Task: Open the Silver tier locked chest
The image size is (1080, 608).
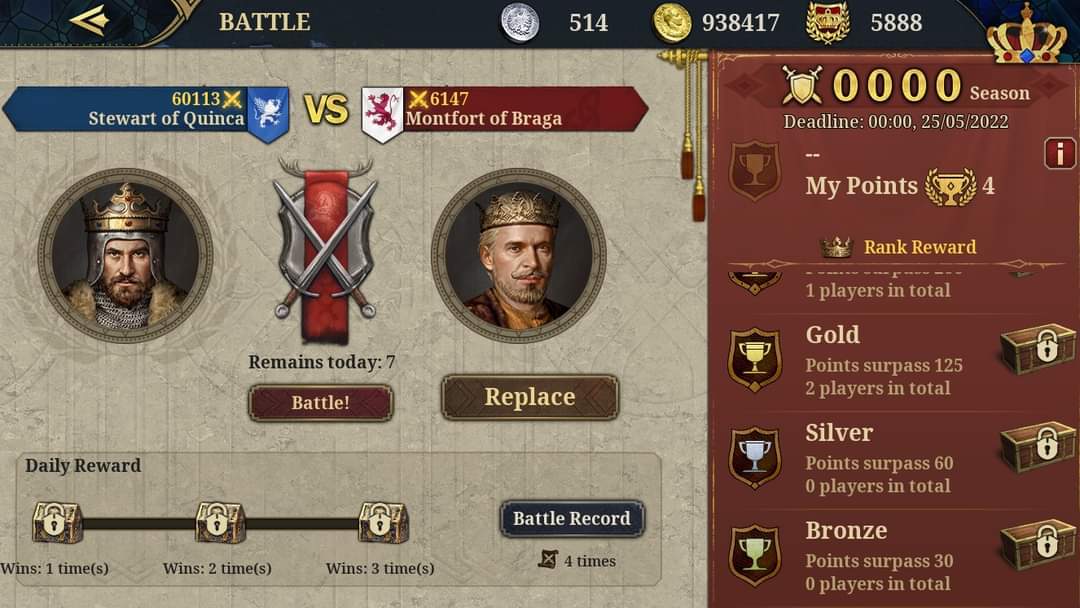Action: pos(1037,447)
